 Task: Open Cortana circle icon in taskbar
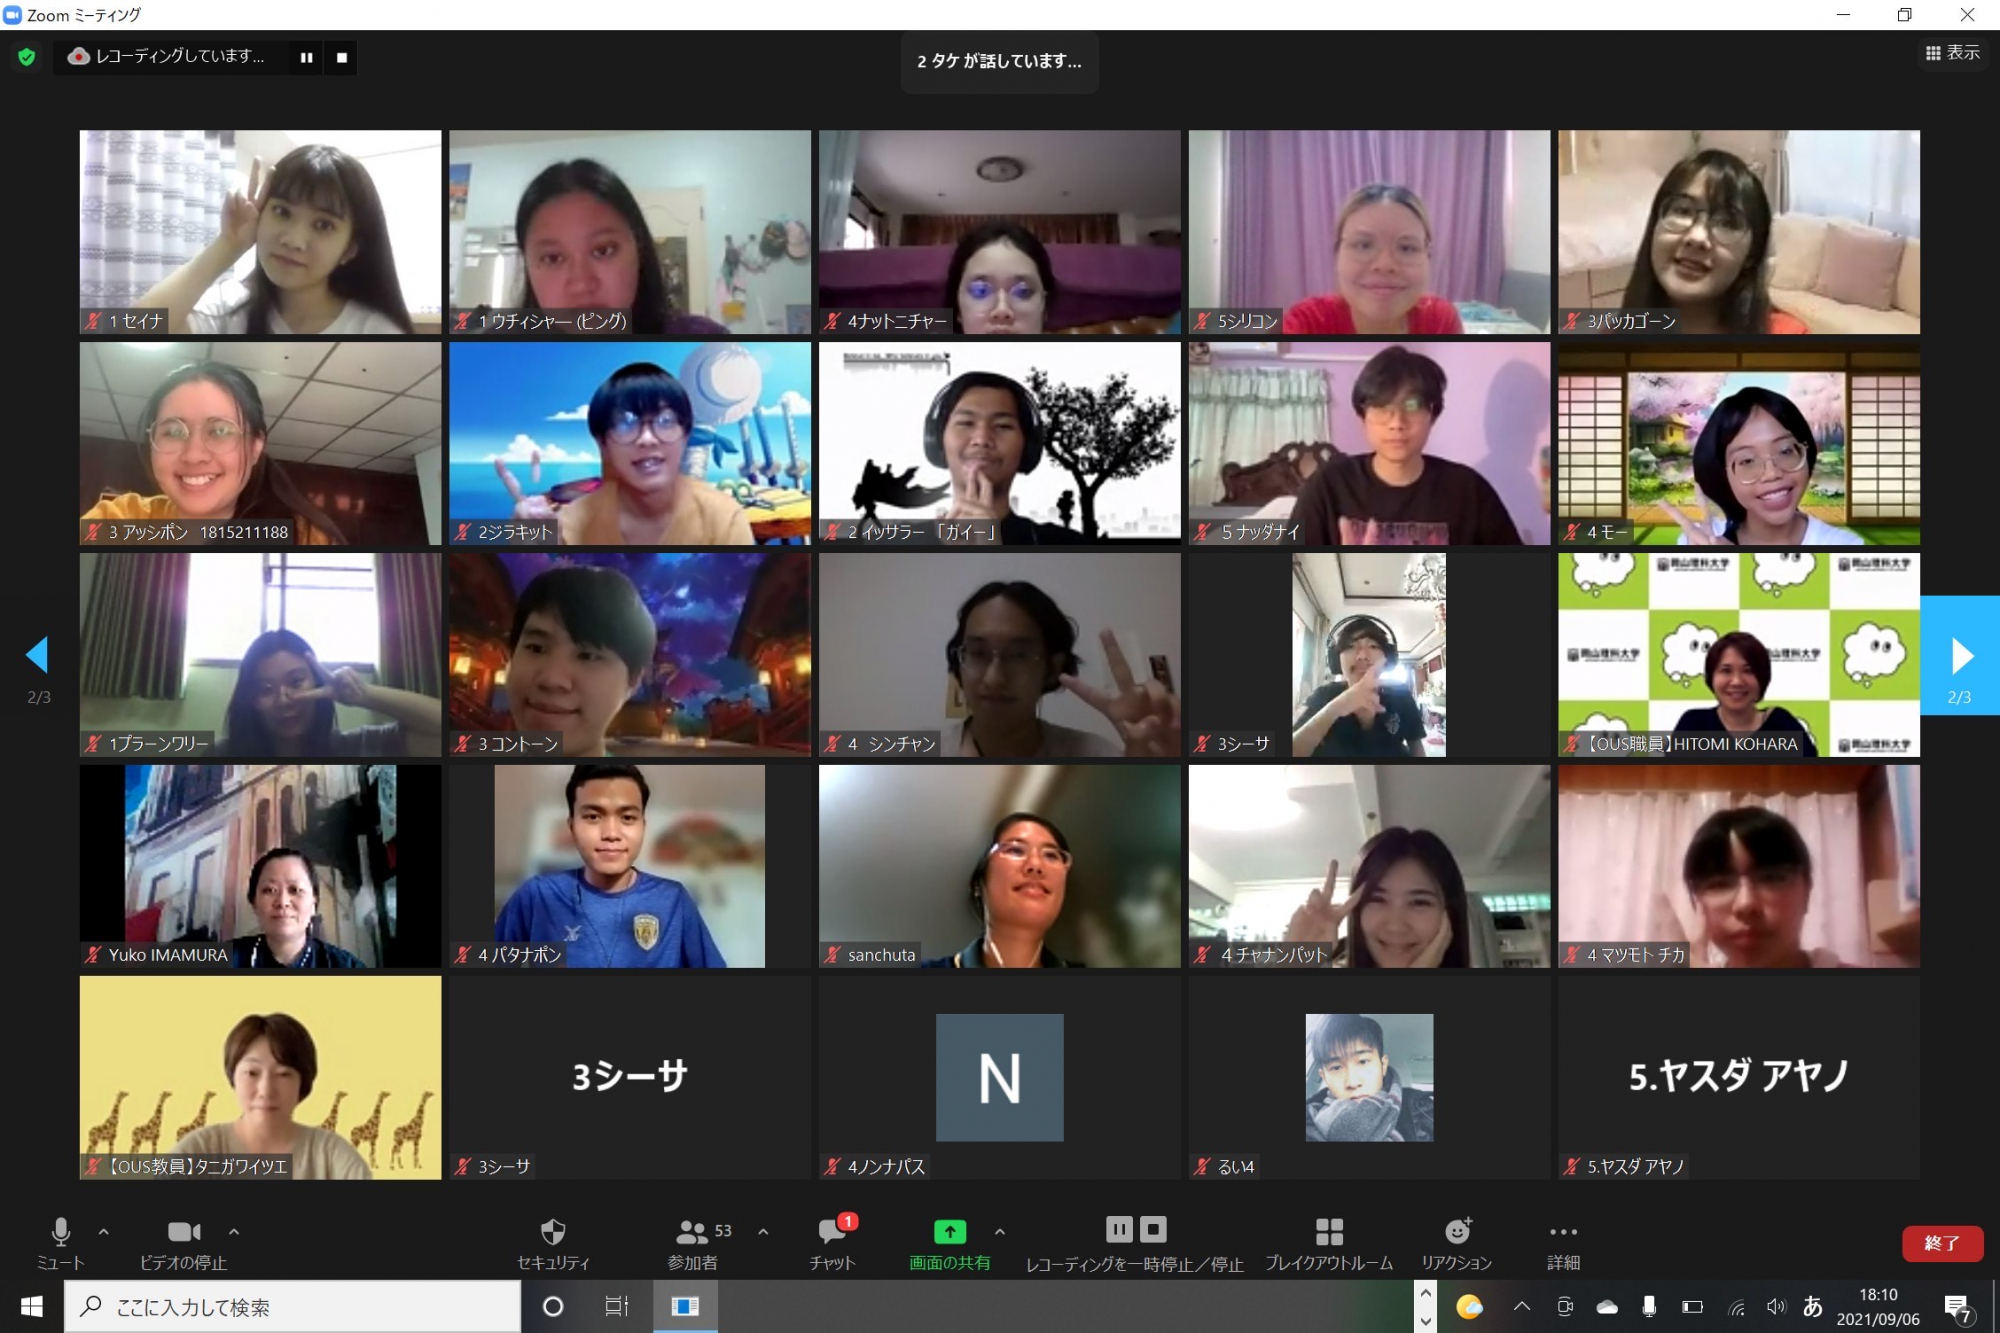pyautogui.click(x=553, y=1307)
